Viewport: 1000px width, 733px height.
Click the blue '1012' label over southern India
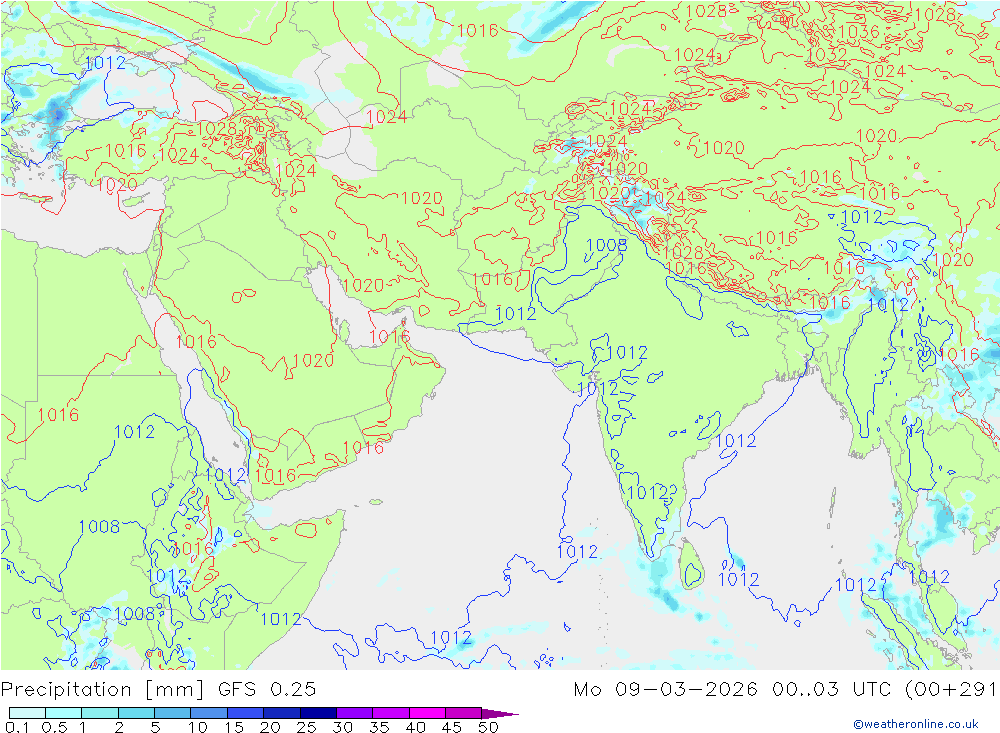point(647,492)
